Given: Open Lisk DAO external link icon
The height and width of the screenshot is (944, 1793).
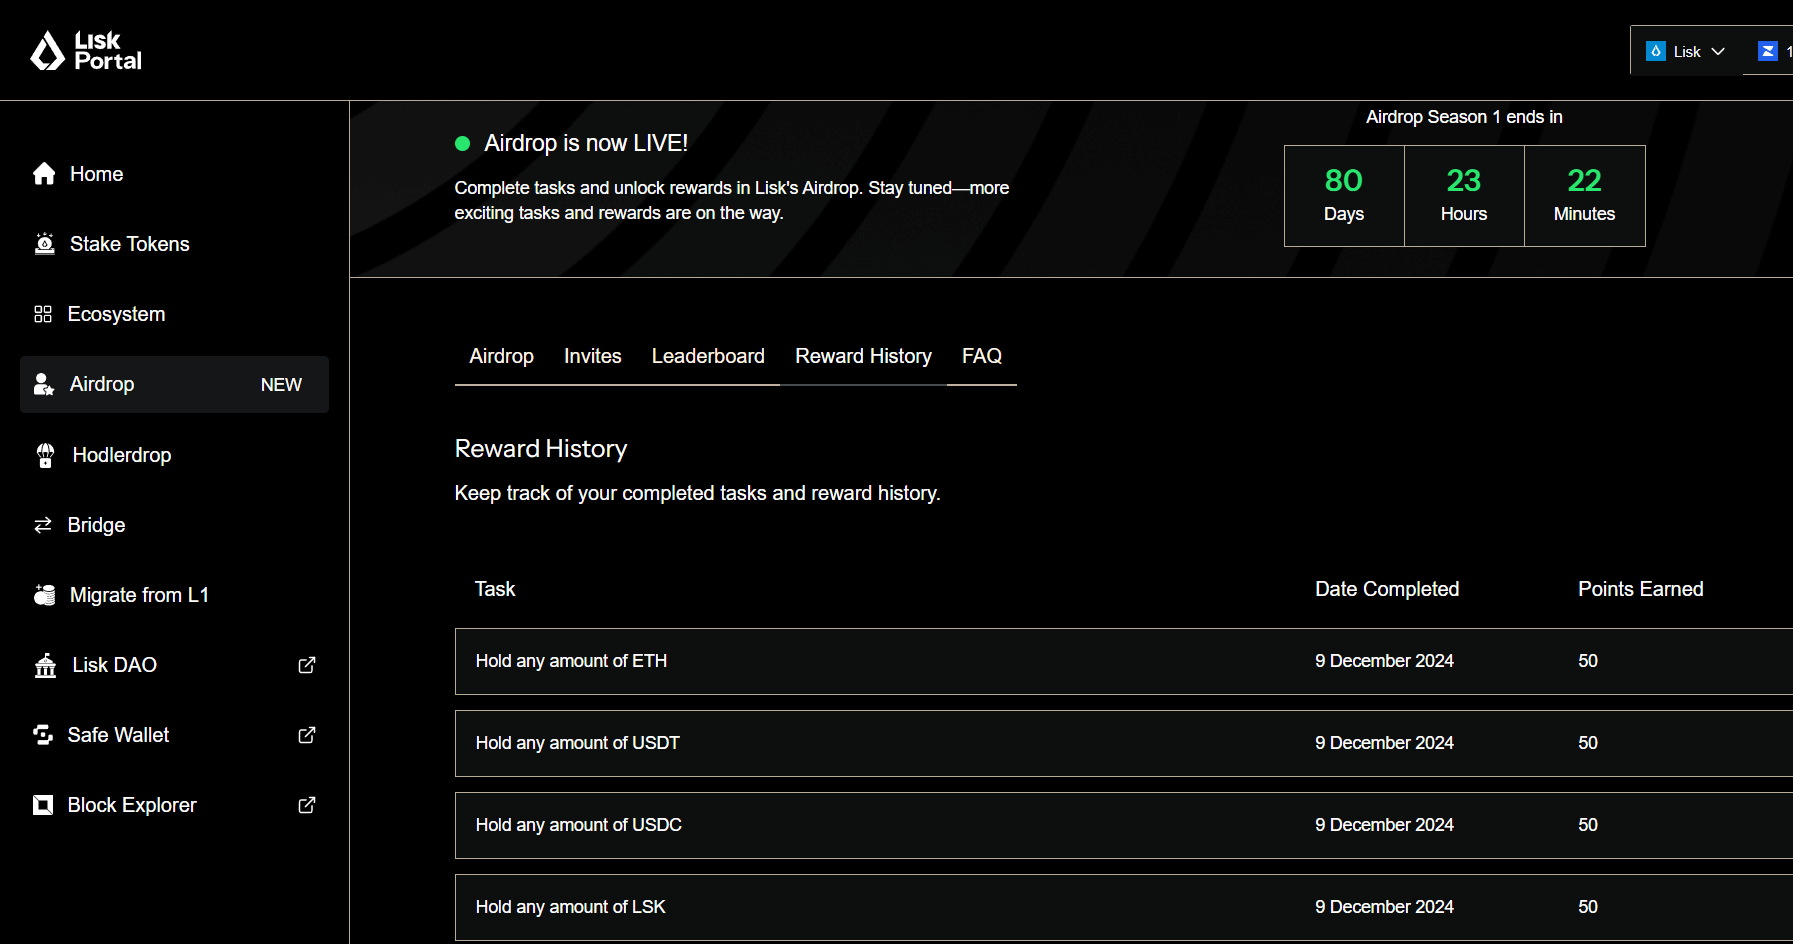Looking at the screenshot, I should pyautogui.click(x=307, y=665).
